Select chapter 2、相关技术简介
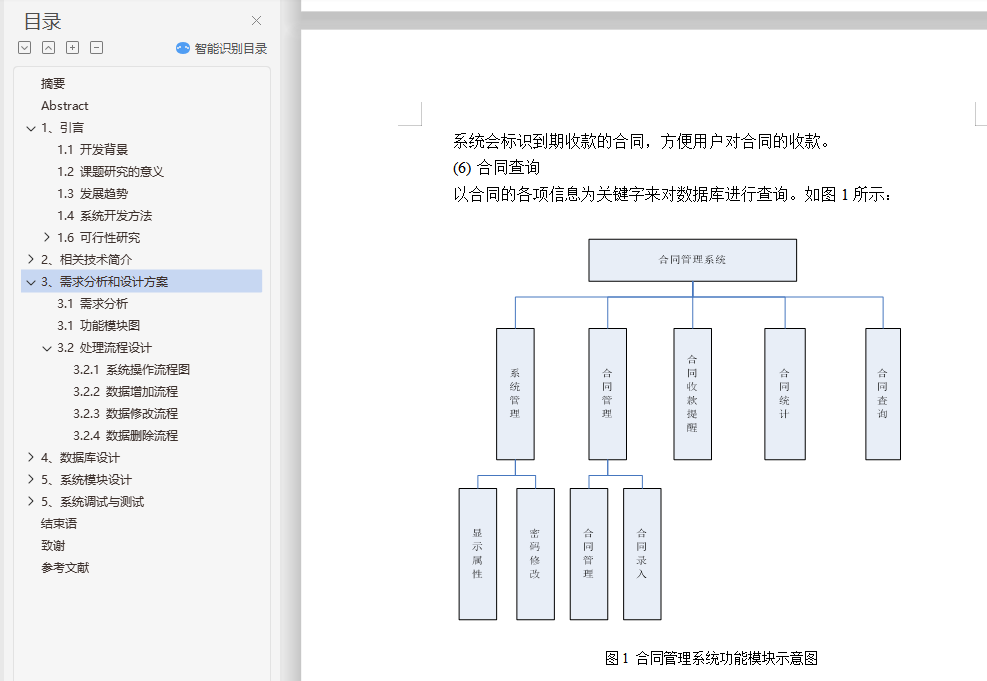 [87, 260]
